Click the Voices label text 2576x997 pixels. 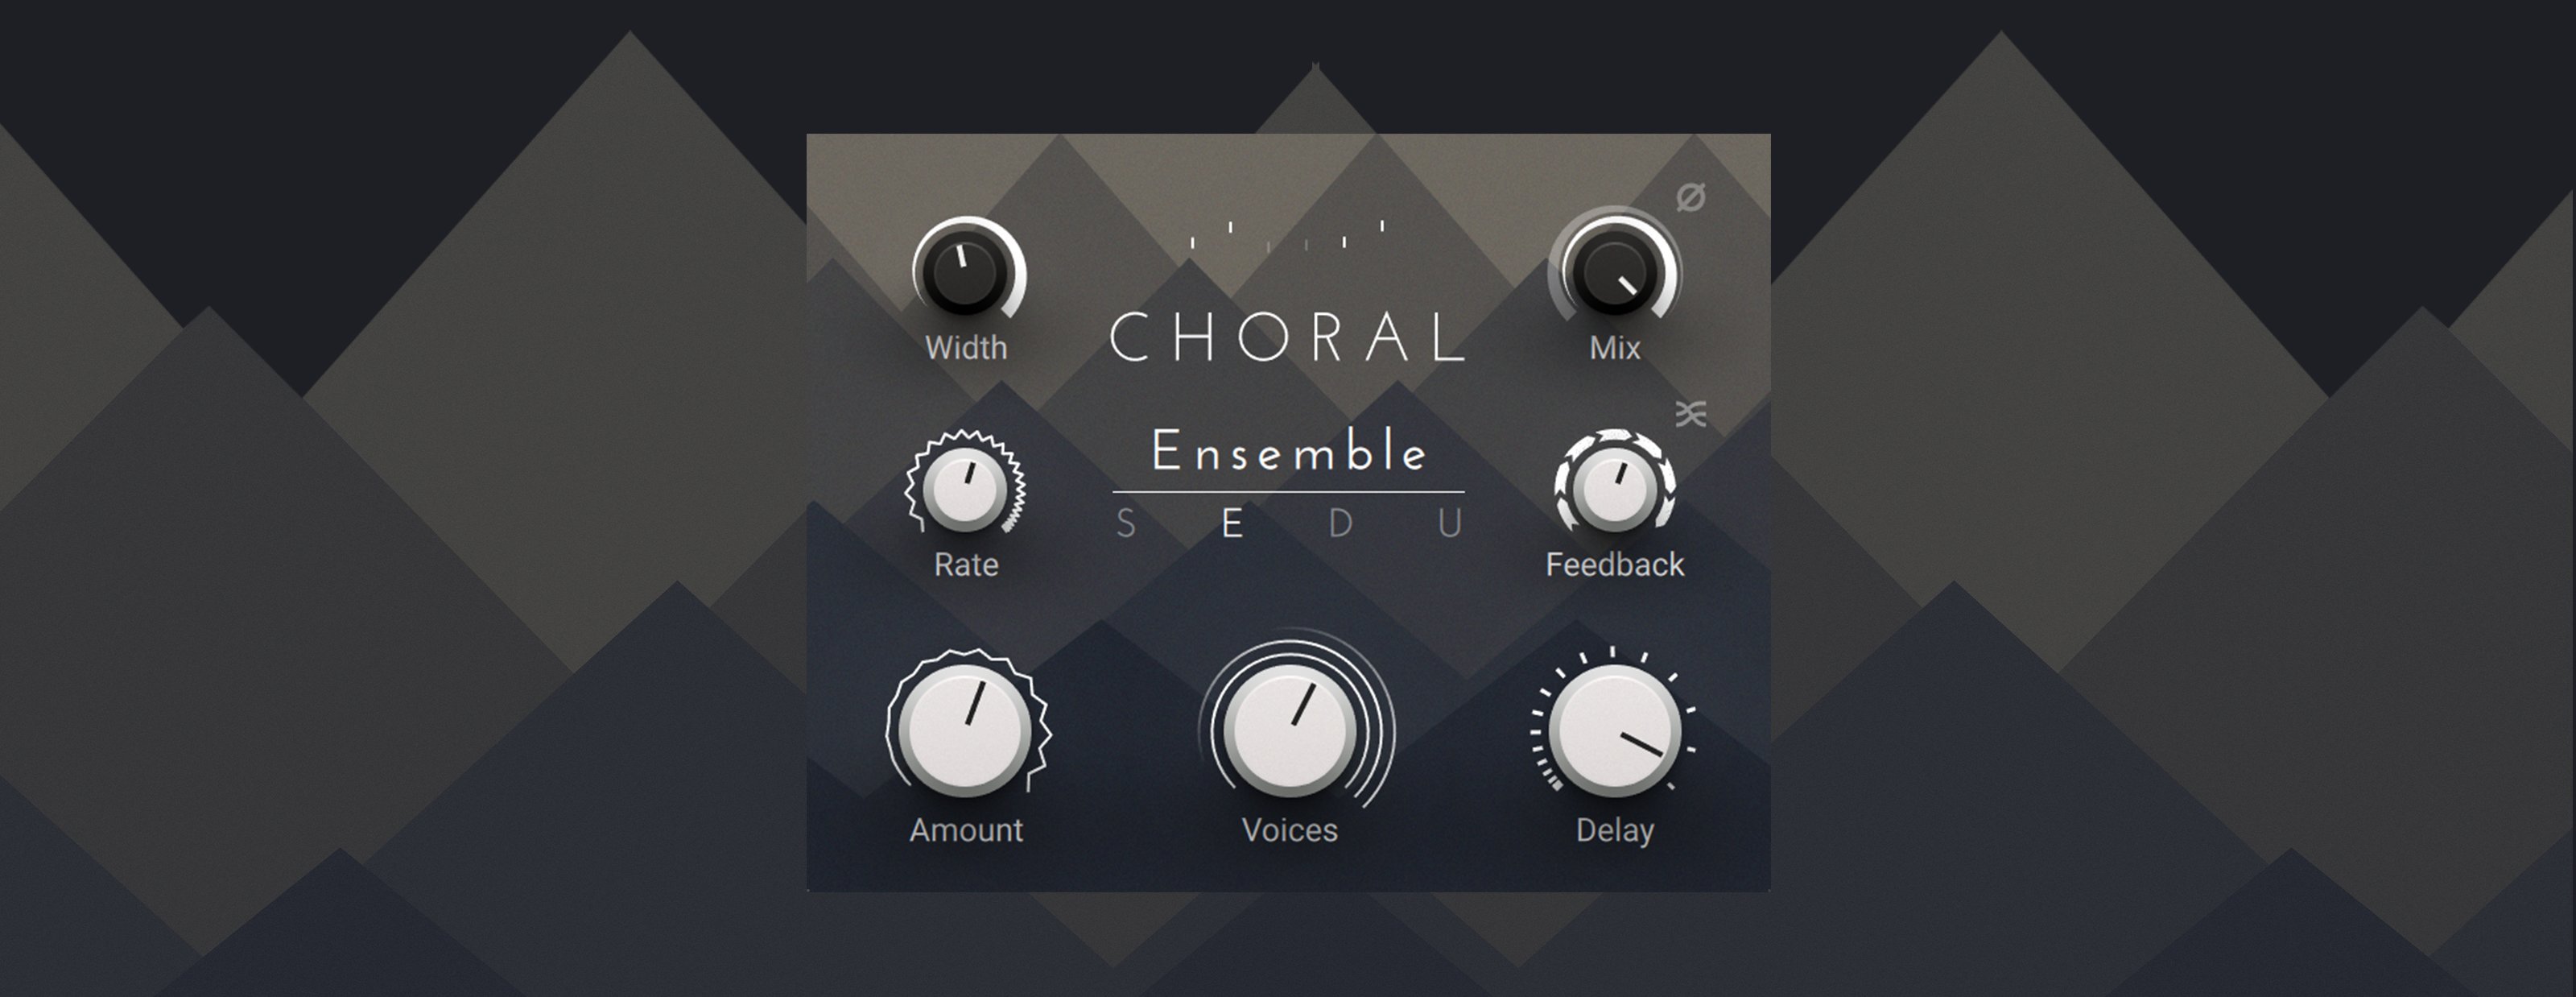coord(1290,830)
